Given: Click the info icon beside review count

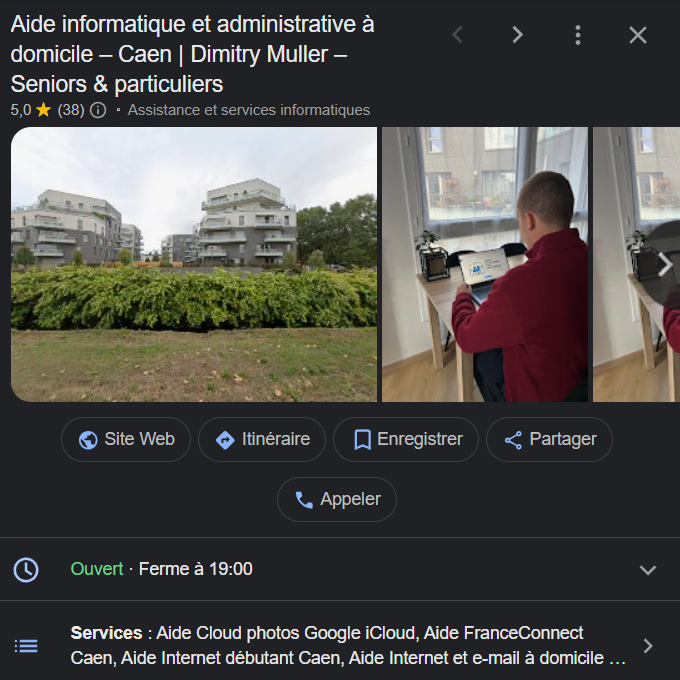Looking at the screenshot, I should 98,110.
